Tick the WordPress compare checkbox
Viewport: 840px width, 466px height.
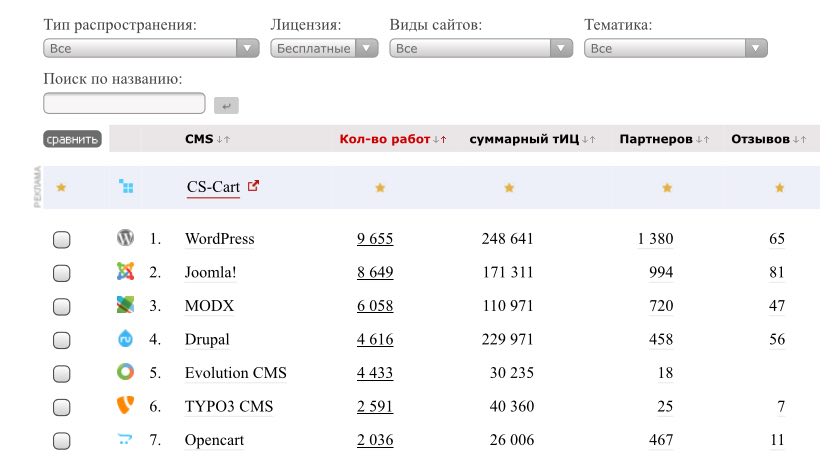pyautogui.click(x=62, y=239)
